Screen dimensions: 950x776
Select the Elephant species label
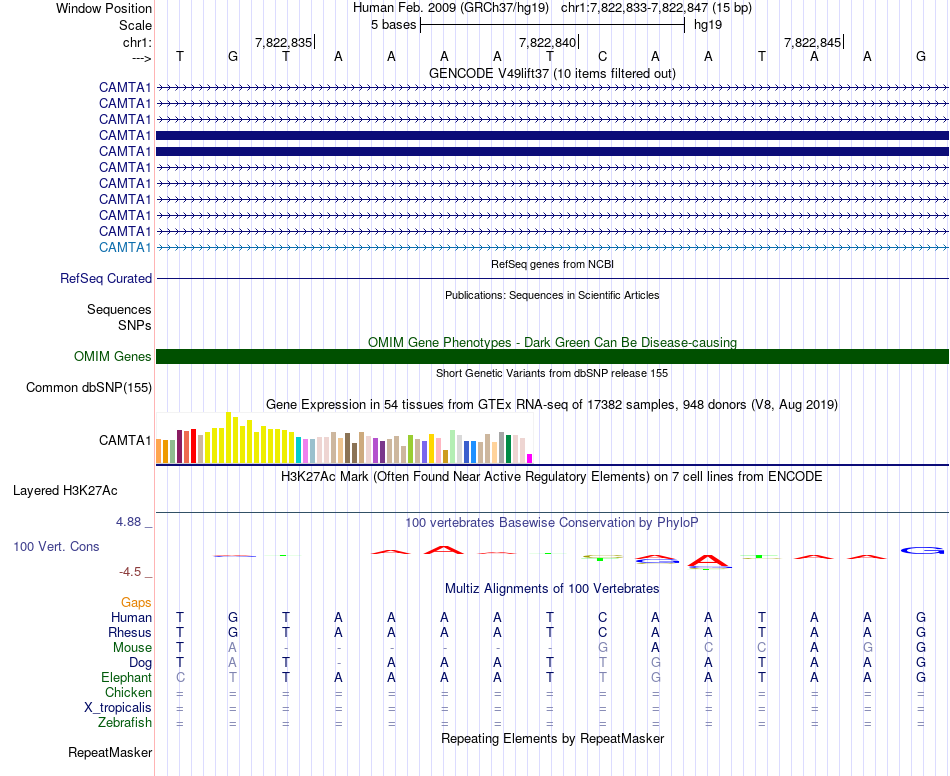[126, 677]
